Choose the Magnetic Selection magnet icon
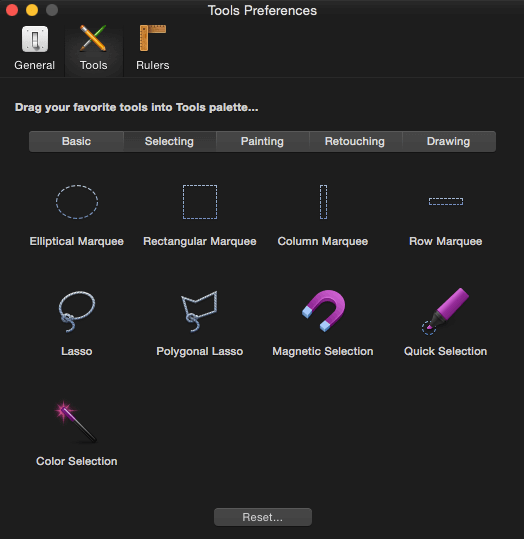Viewport: 524px width, 539px height. pos(323,310)
